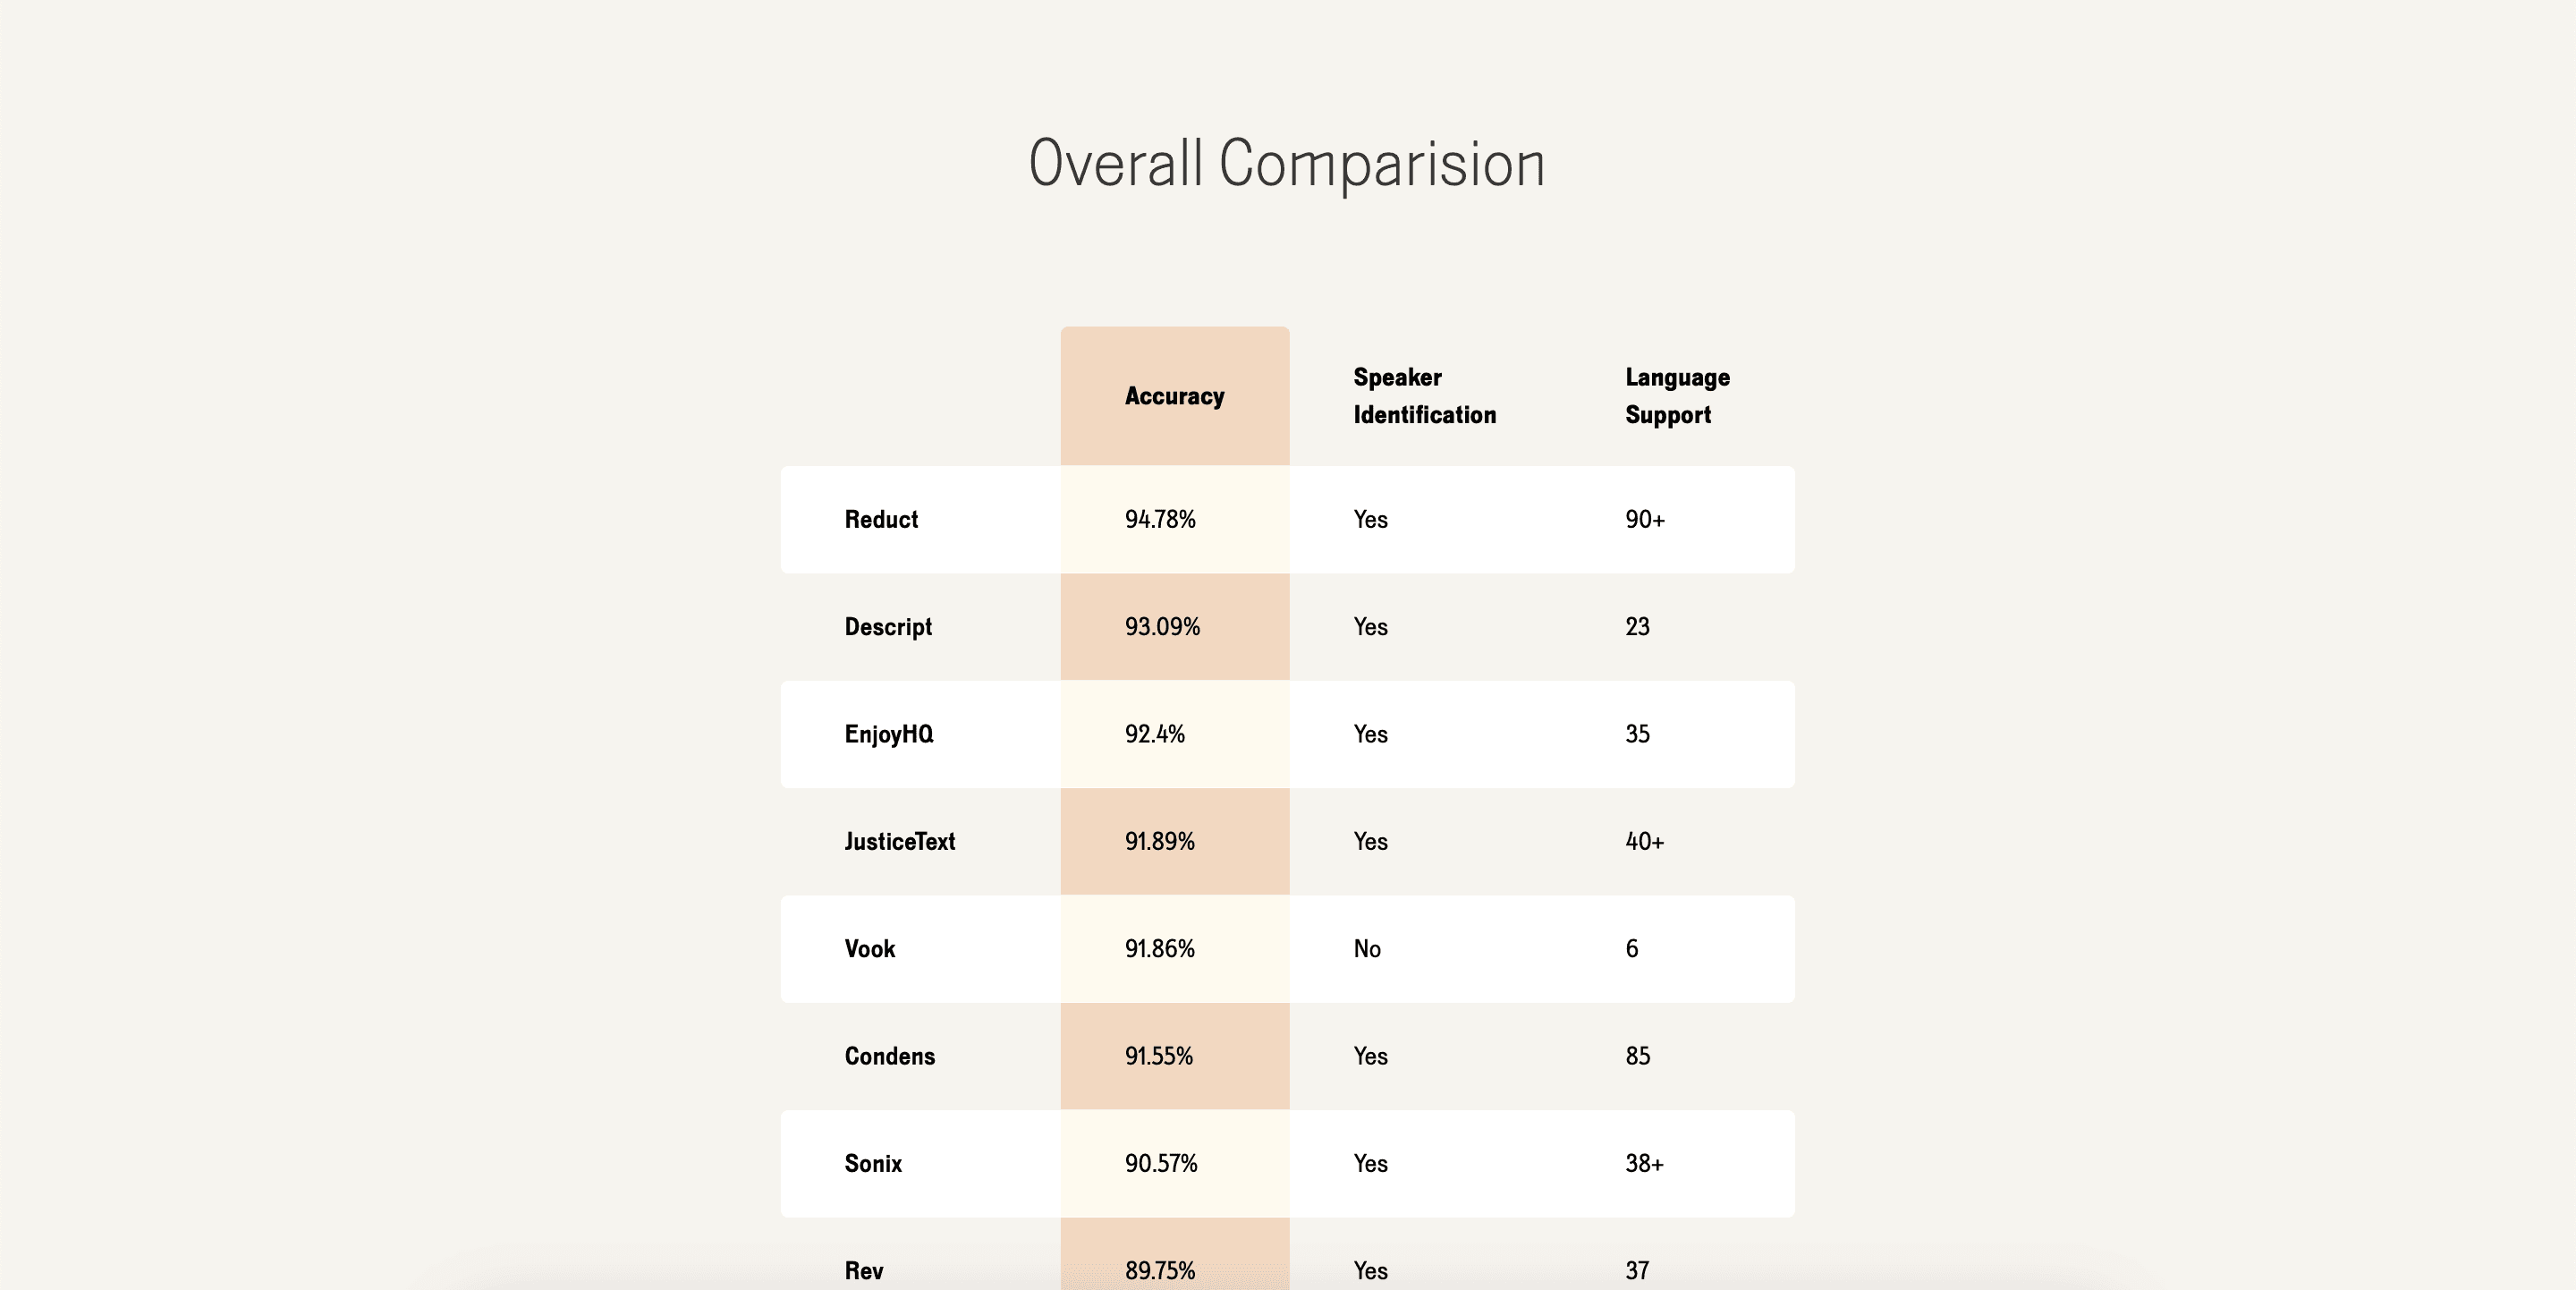
Task: Select the Vook row name
Action: pos(870,948)
